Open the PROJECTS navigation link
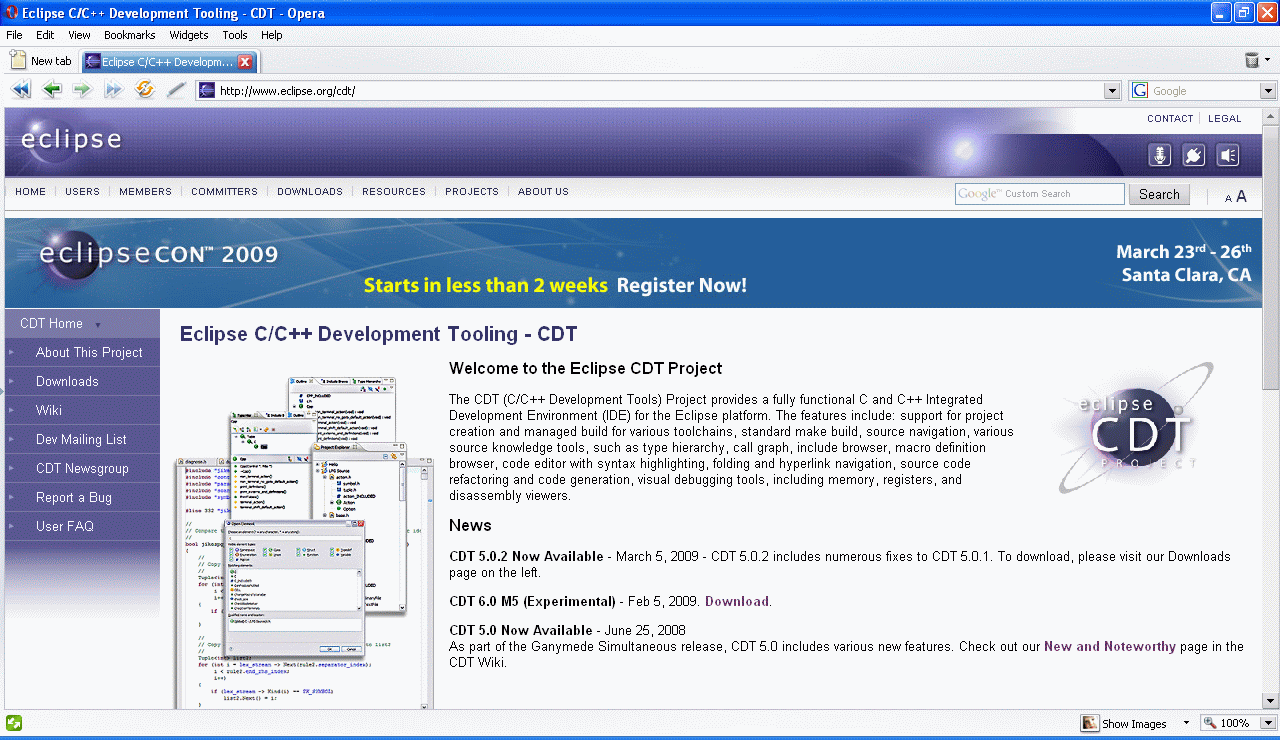The image size is (1280, 740). pos(472,191)
